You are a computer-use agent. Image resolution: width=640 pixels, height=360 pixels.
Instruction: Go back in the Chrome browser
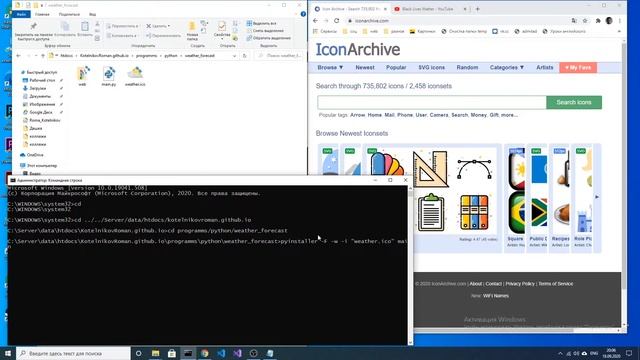point(315,21)
